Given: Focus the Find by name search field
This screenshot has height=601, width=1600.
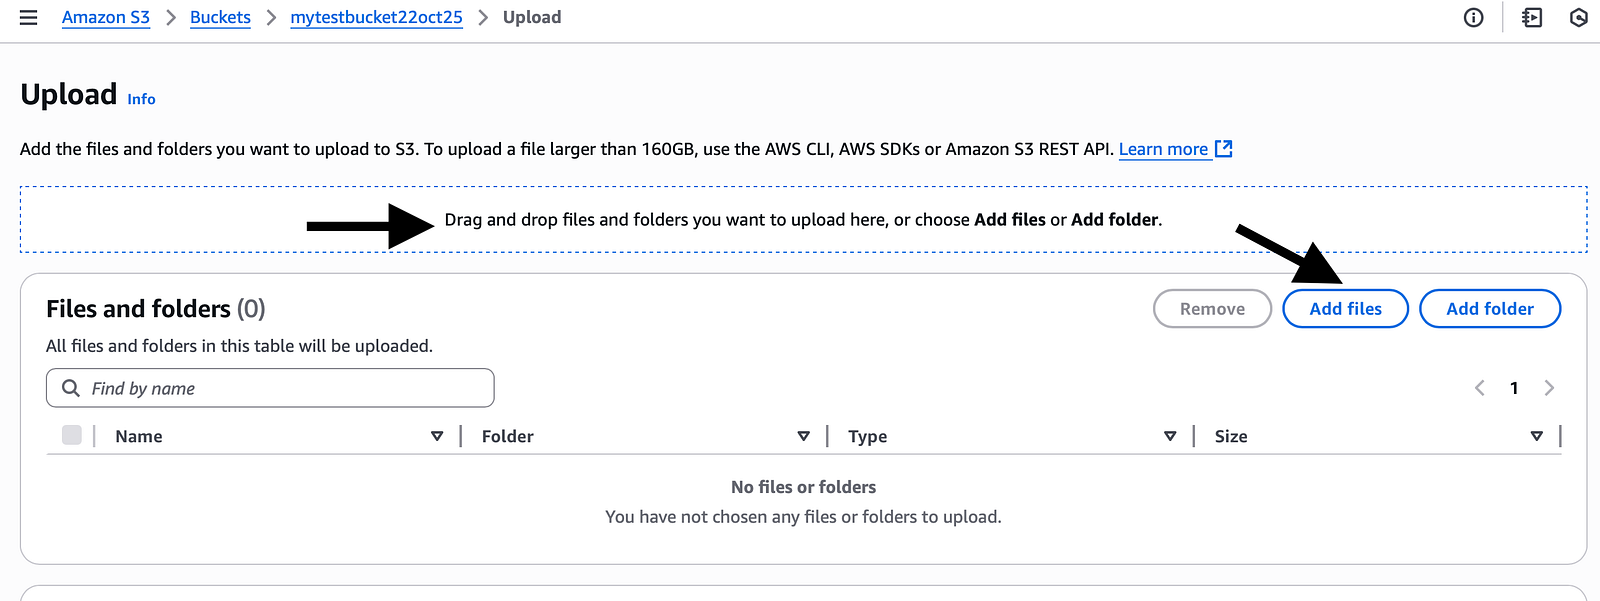Looking at the screenshot, I should point(270,388).
